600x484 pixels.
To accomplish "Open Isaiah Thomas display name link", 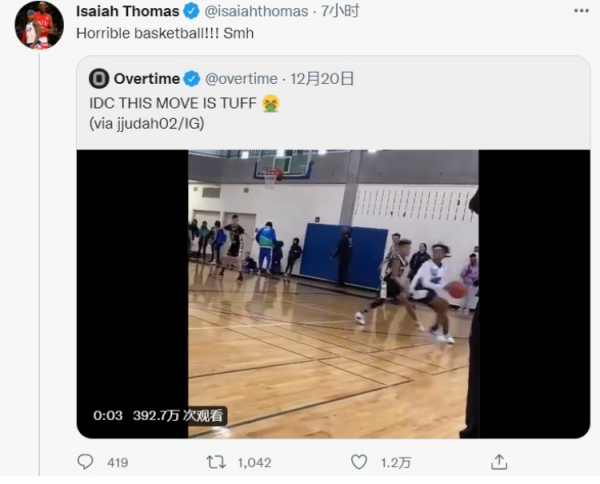I will 126,11.
